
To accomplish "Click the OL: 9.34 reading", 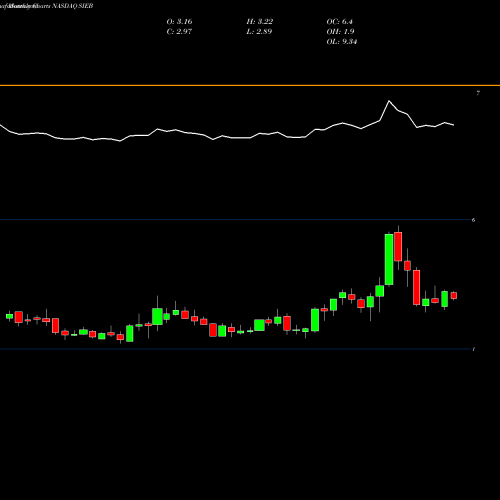I will [x=342, y=42].
